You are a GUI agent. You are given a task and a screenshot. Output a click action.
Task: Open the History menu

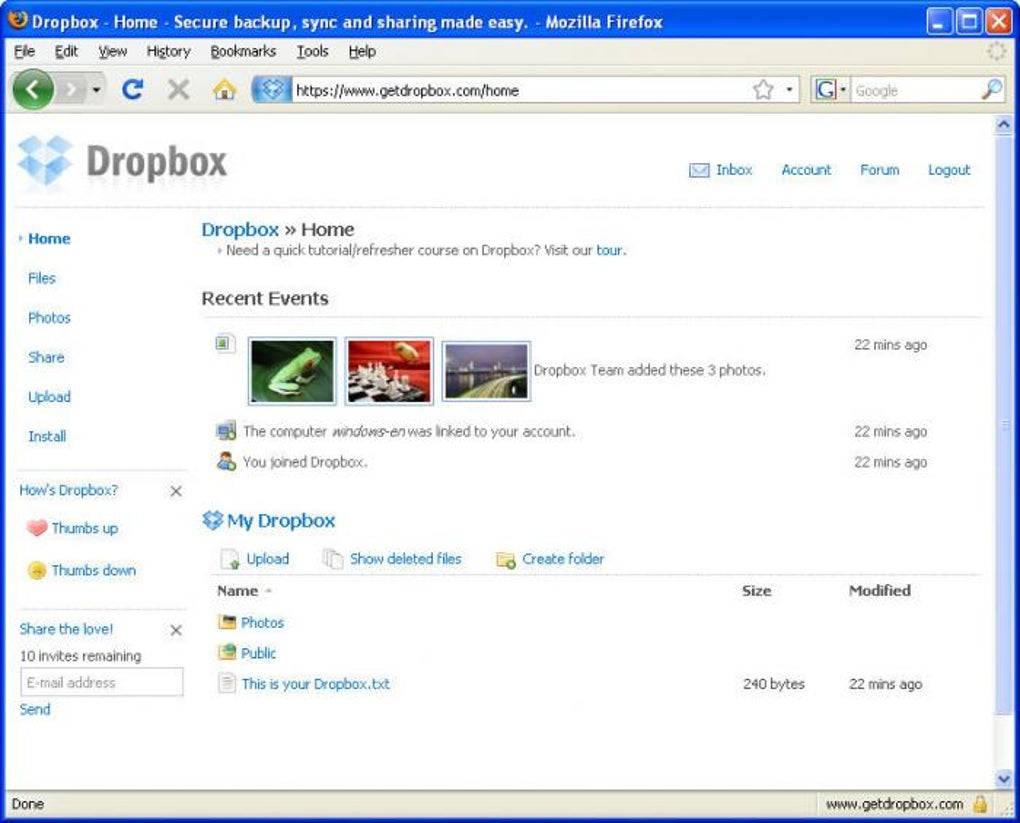[x=168, y=51]
